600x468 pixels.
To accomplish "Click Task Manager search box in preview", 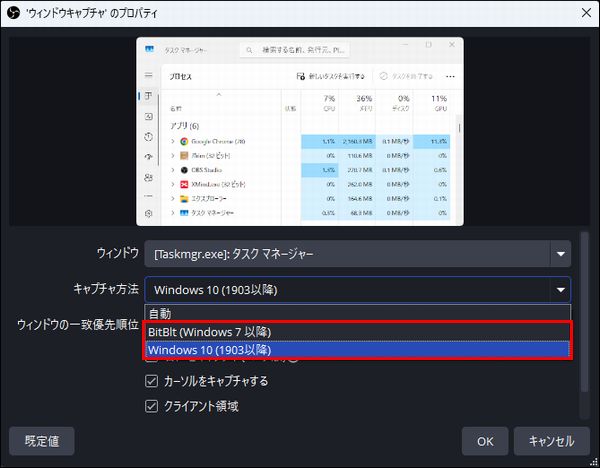I will point(295,50).
